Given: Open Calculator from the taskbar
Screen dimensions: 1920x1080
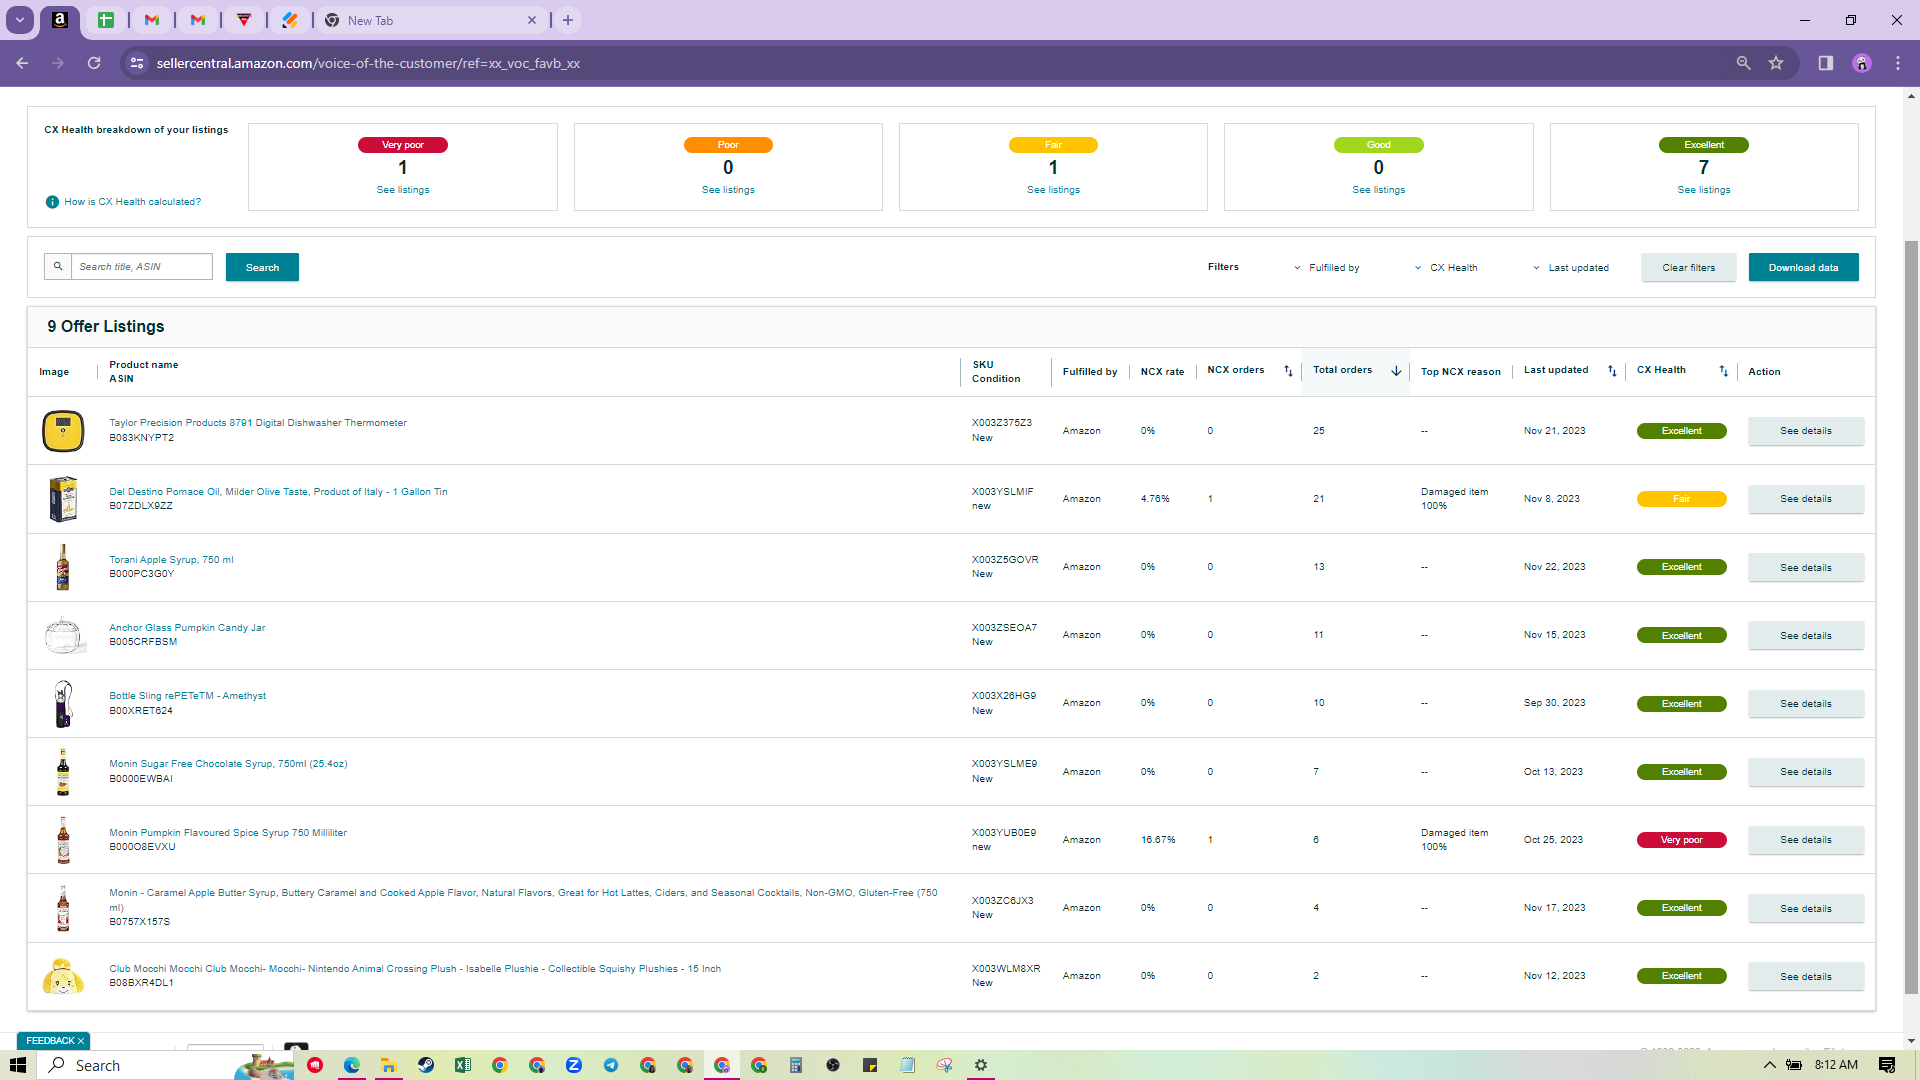Looking at the screenshot, I should pos(796,1065).
